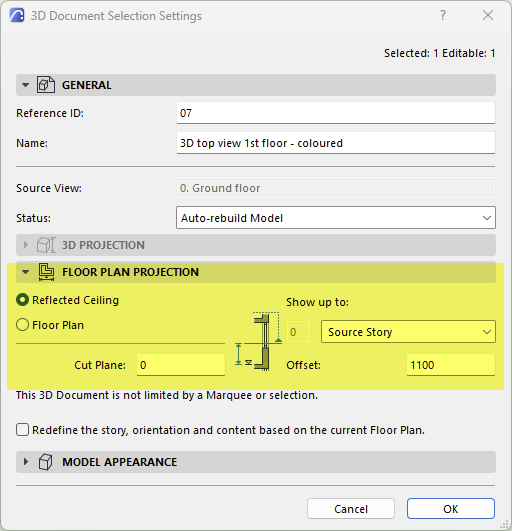The height and width of the screenshot is (531, 512).
Task: Collapse the General panel with its arrow
Action: tap(25, 85)
